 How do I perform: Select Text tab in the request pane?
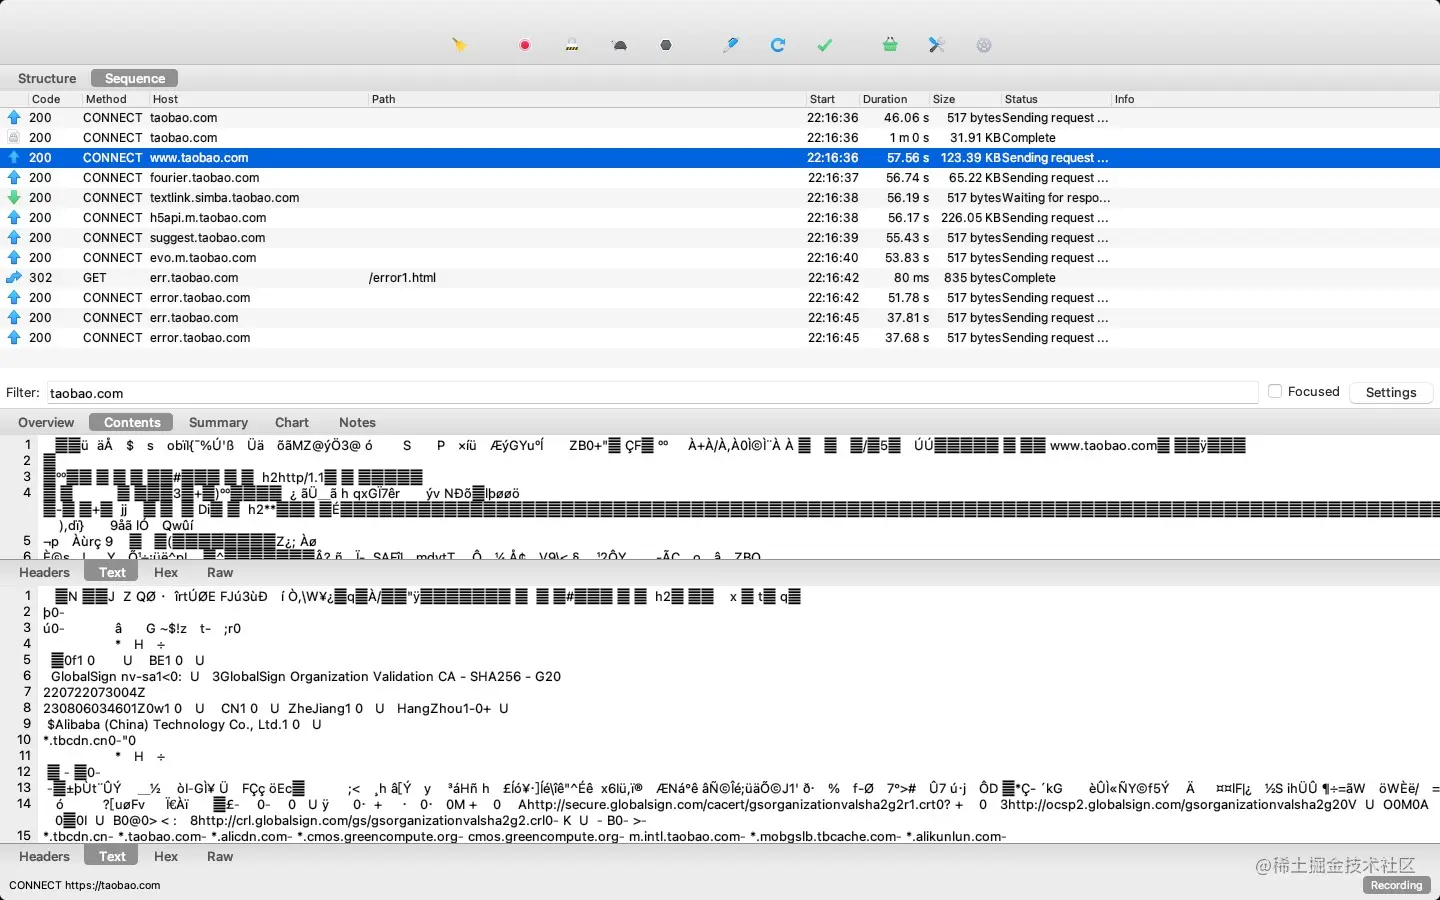(112, 572)
